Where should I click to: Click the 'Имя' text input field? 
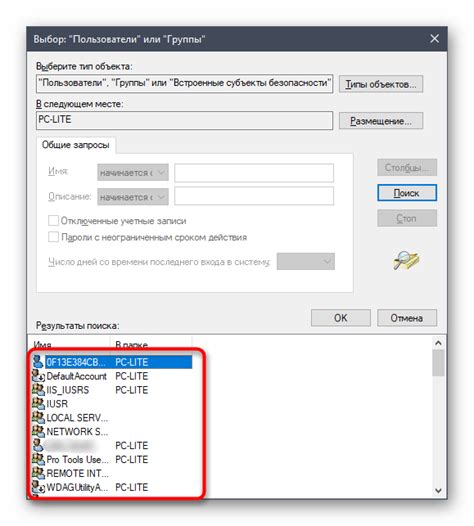click(x=254, y=173)
